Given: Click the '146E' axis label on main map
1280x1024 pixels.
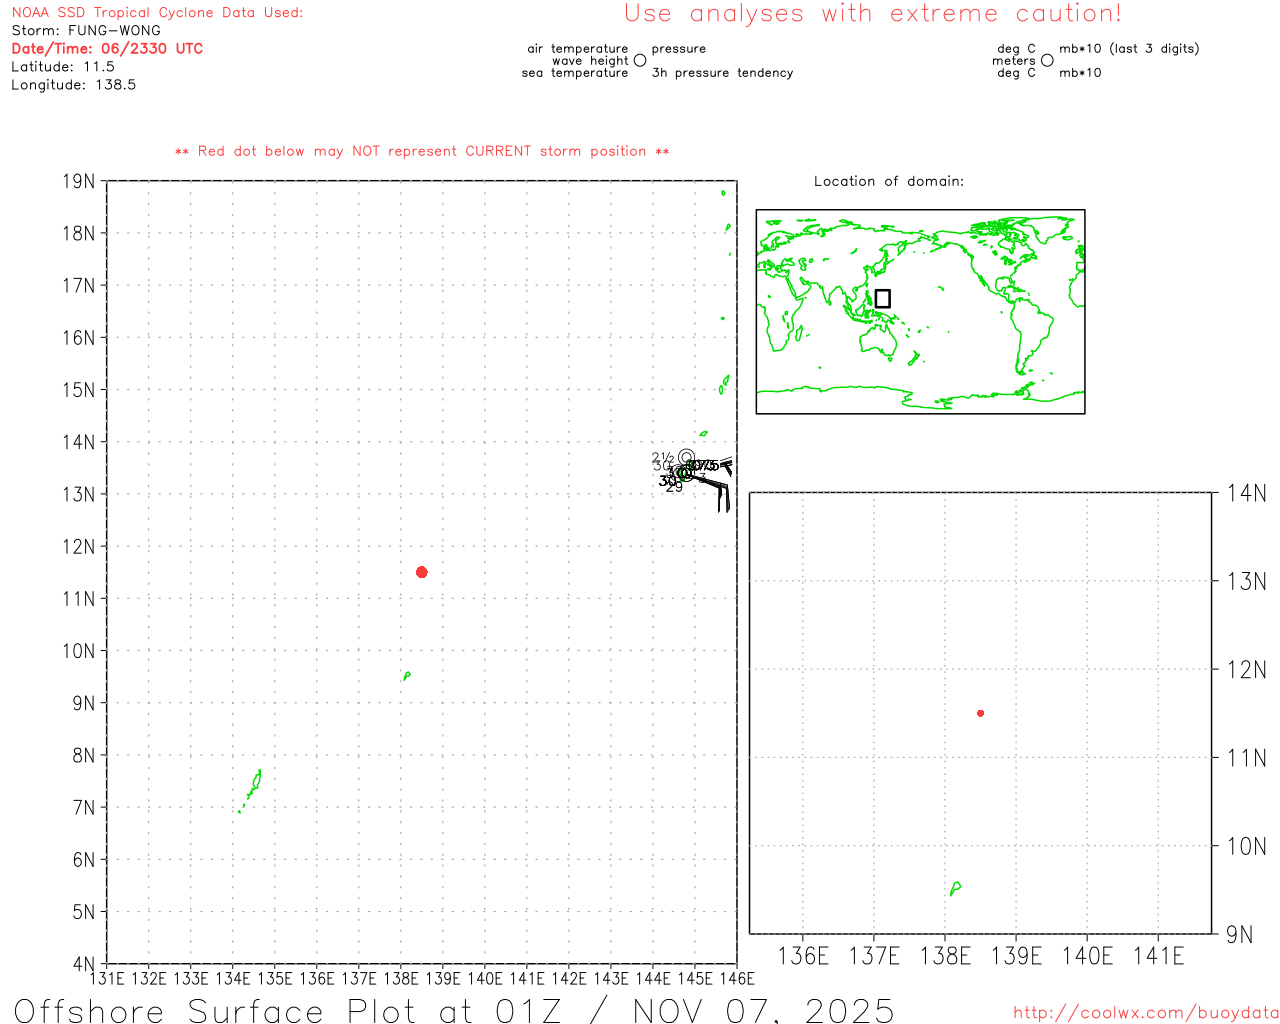Looking at the screenshot, I should (737, 978).
